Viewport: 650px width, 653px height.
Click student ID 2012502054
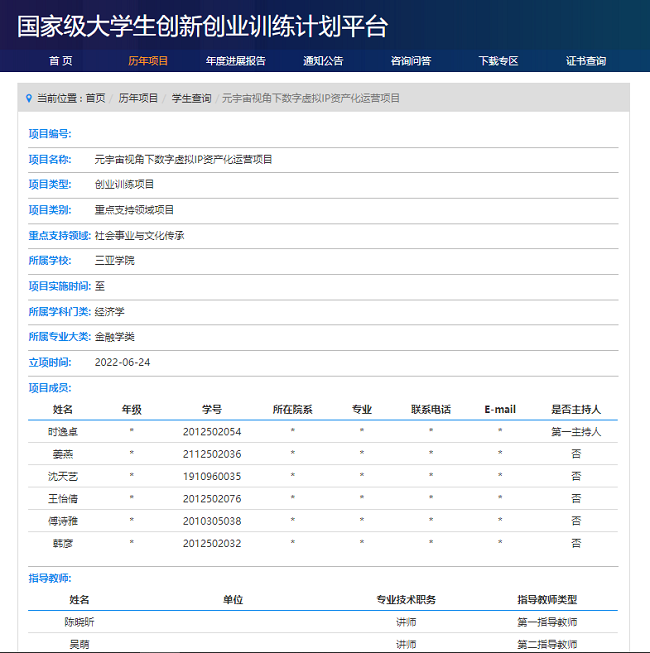click(212, 432)
